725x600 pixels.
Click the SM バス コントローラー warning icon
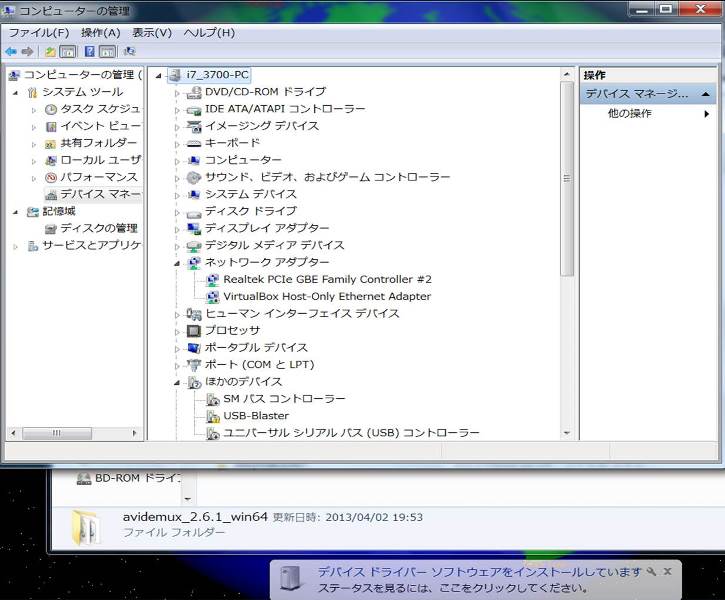point(213,399)
